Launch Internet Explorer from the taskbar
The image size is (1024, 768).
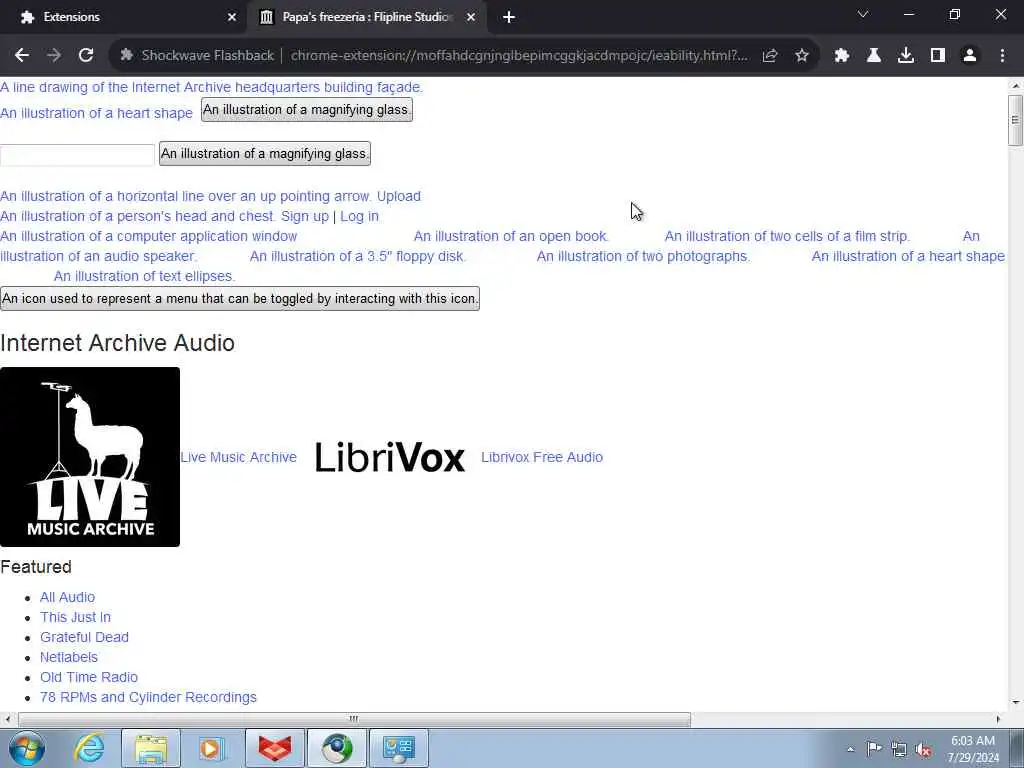(x=89, y=748)
